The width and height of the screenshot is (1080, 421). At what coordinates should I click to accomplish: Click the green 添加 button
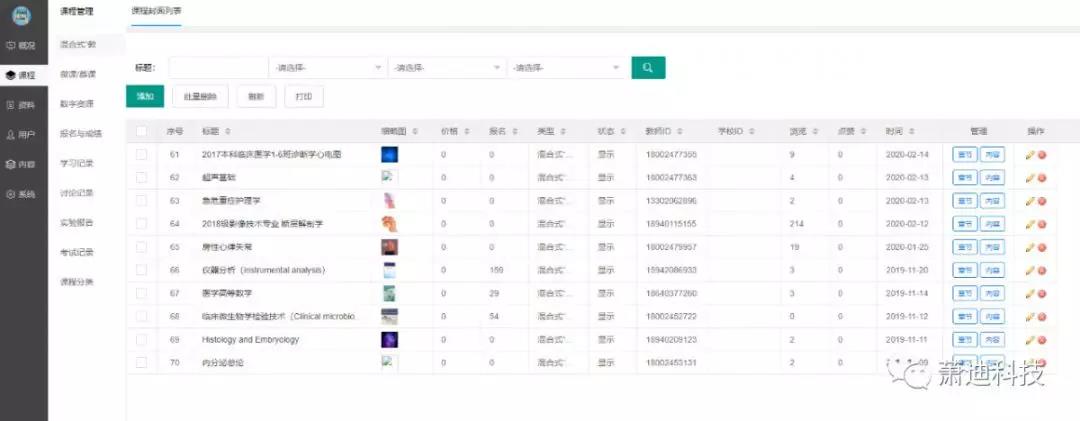click(145, 97)
